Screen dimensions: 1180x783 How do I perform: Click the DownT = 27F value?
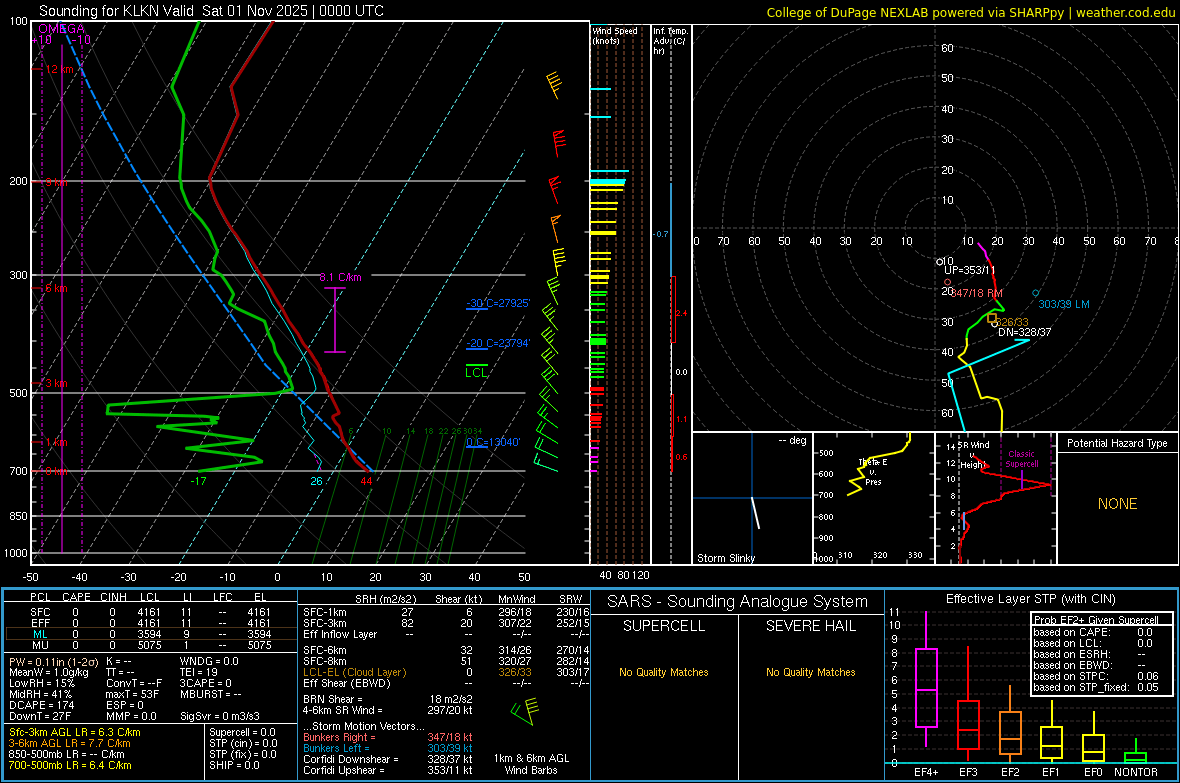[39, 717]
